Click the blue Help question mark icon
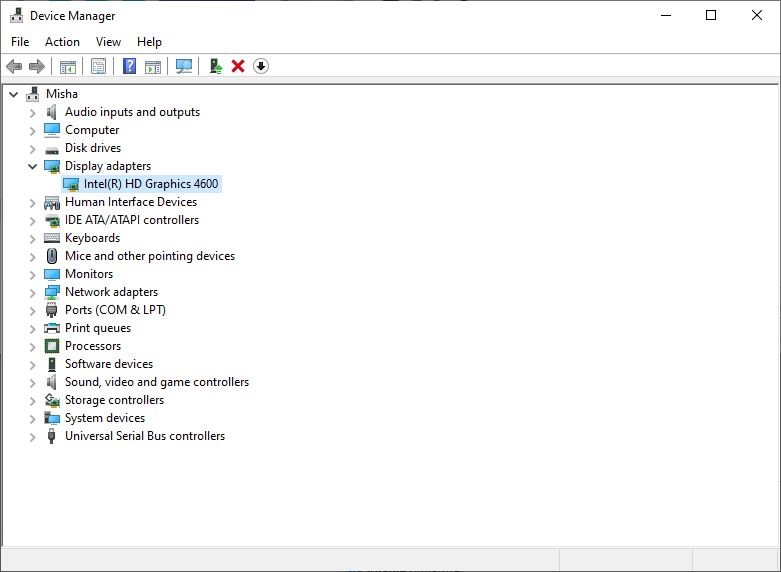The image size is (781, 572). pyautogui.click(x=130, y=66)
